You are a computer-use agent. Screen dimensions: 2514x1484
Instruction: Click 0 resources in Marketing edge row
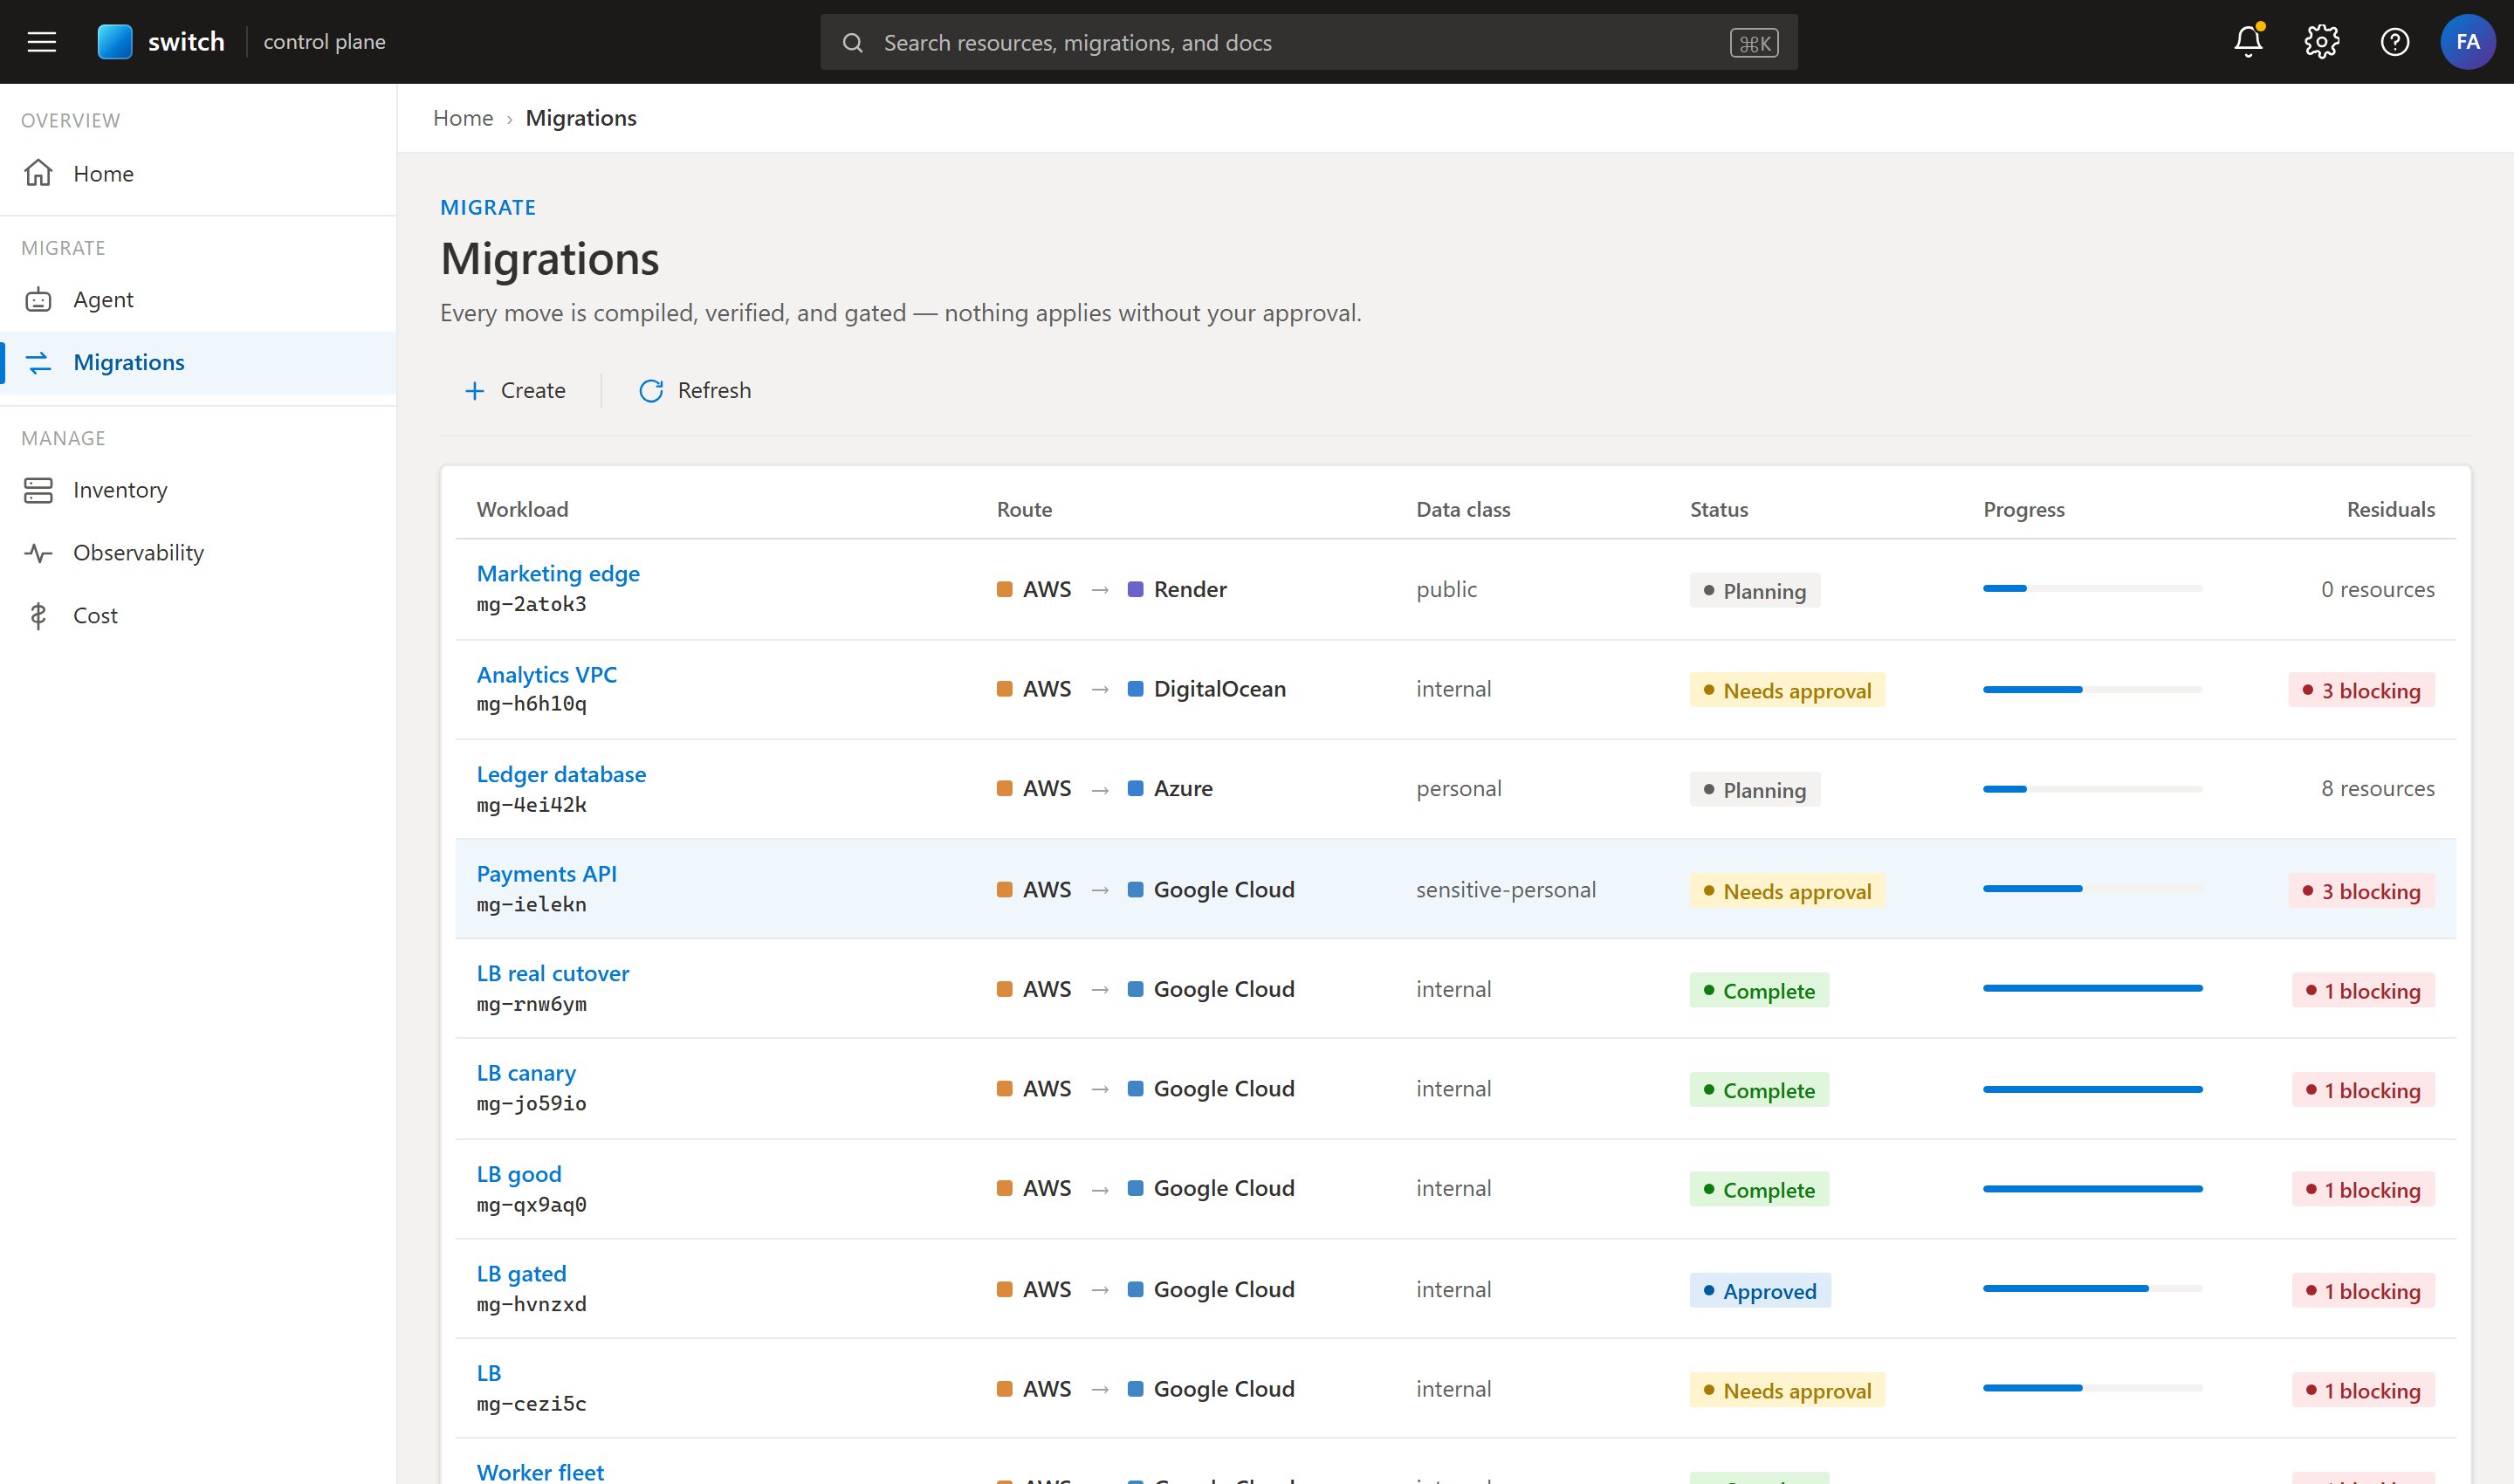(2377, 589)
